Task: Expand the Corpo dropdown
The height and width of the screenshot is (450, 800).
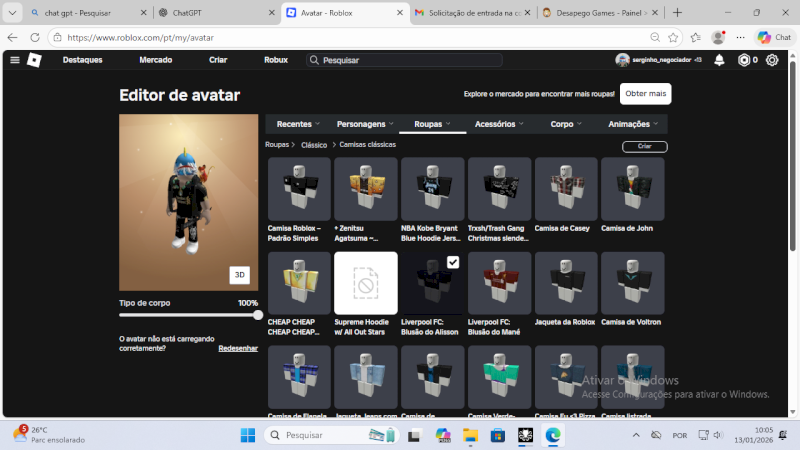Action: (x=566, y=124)
